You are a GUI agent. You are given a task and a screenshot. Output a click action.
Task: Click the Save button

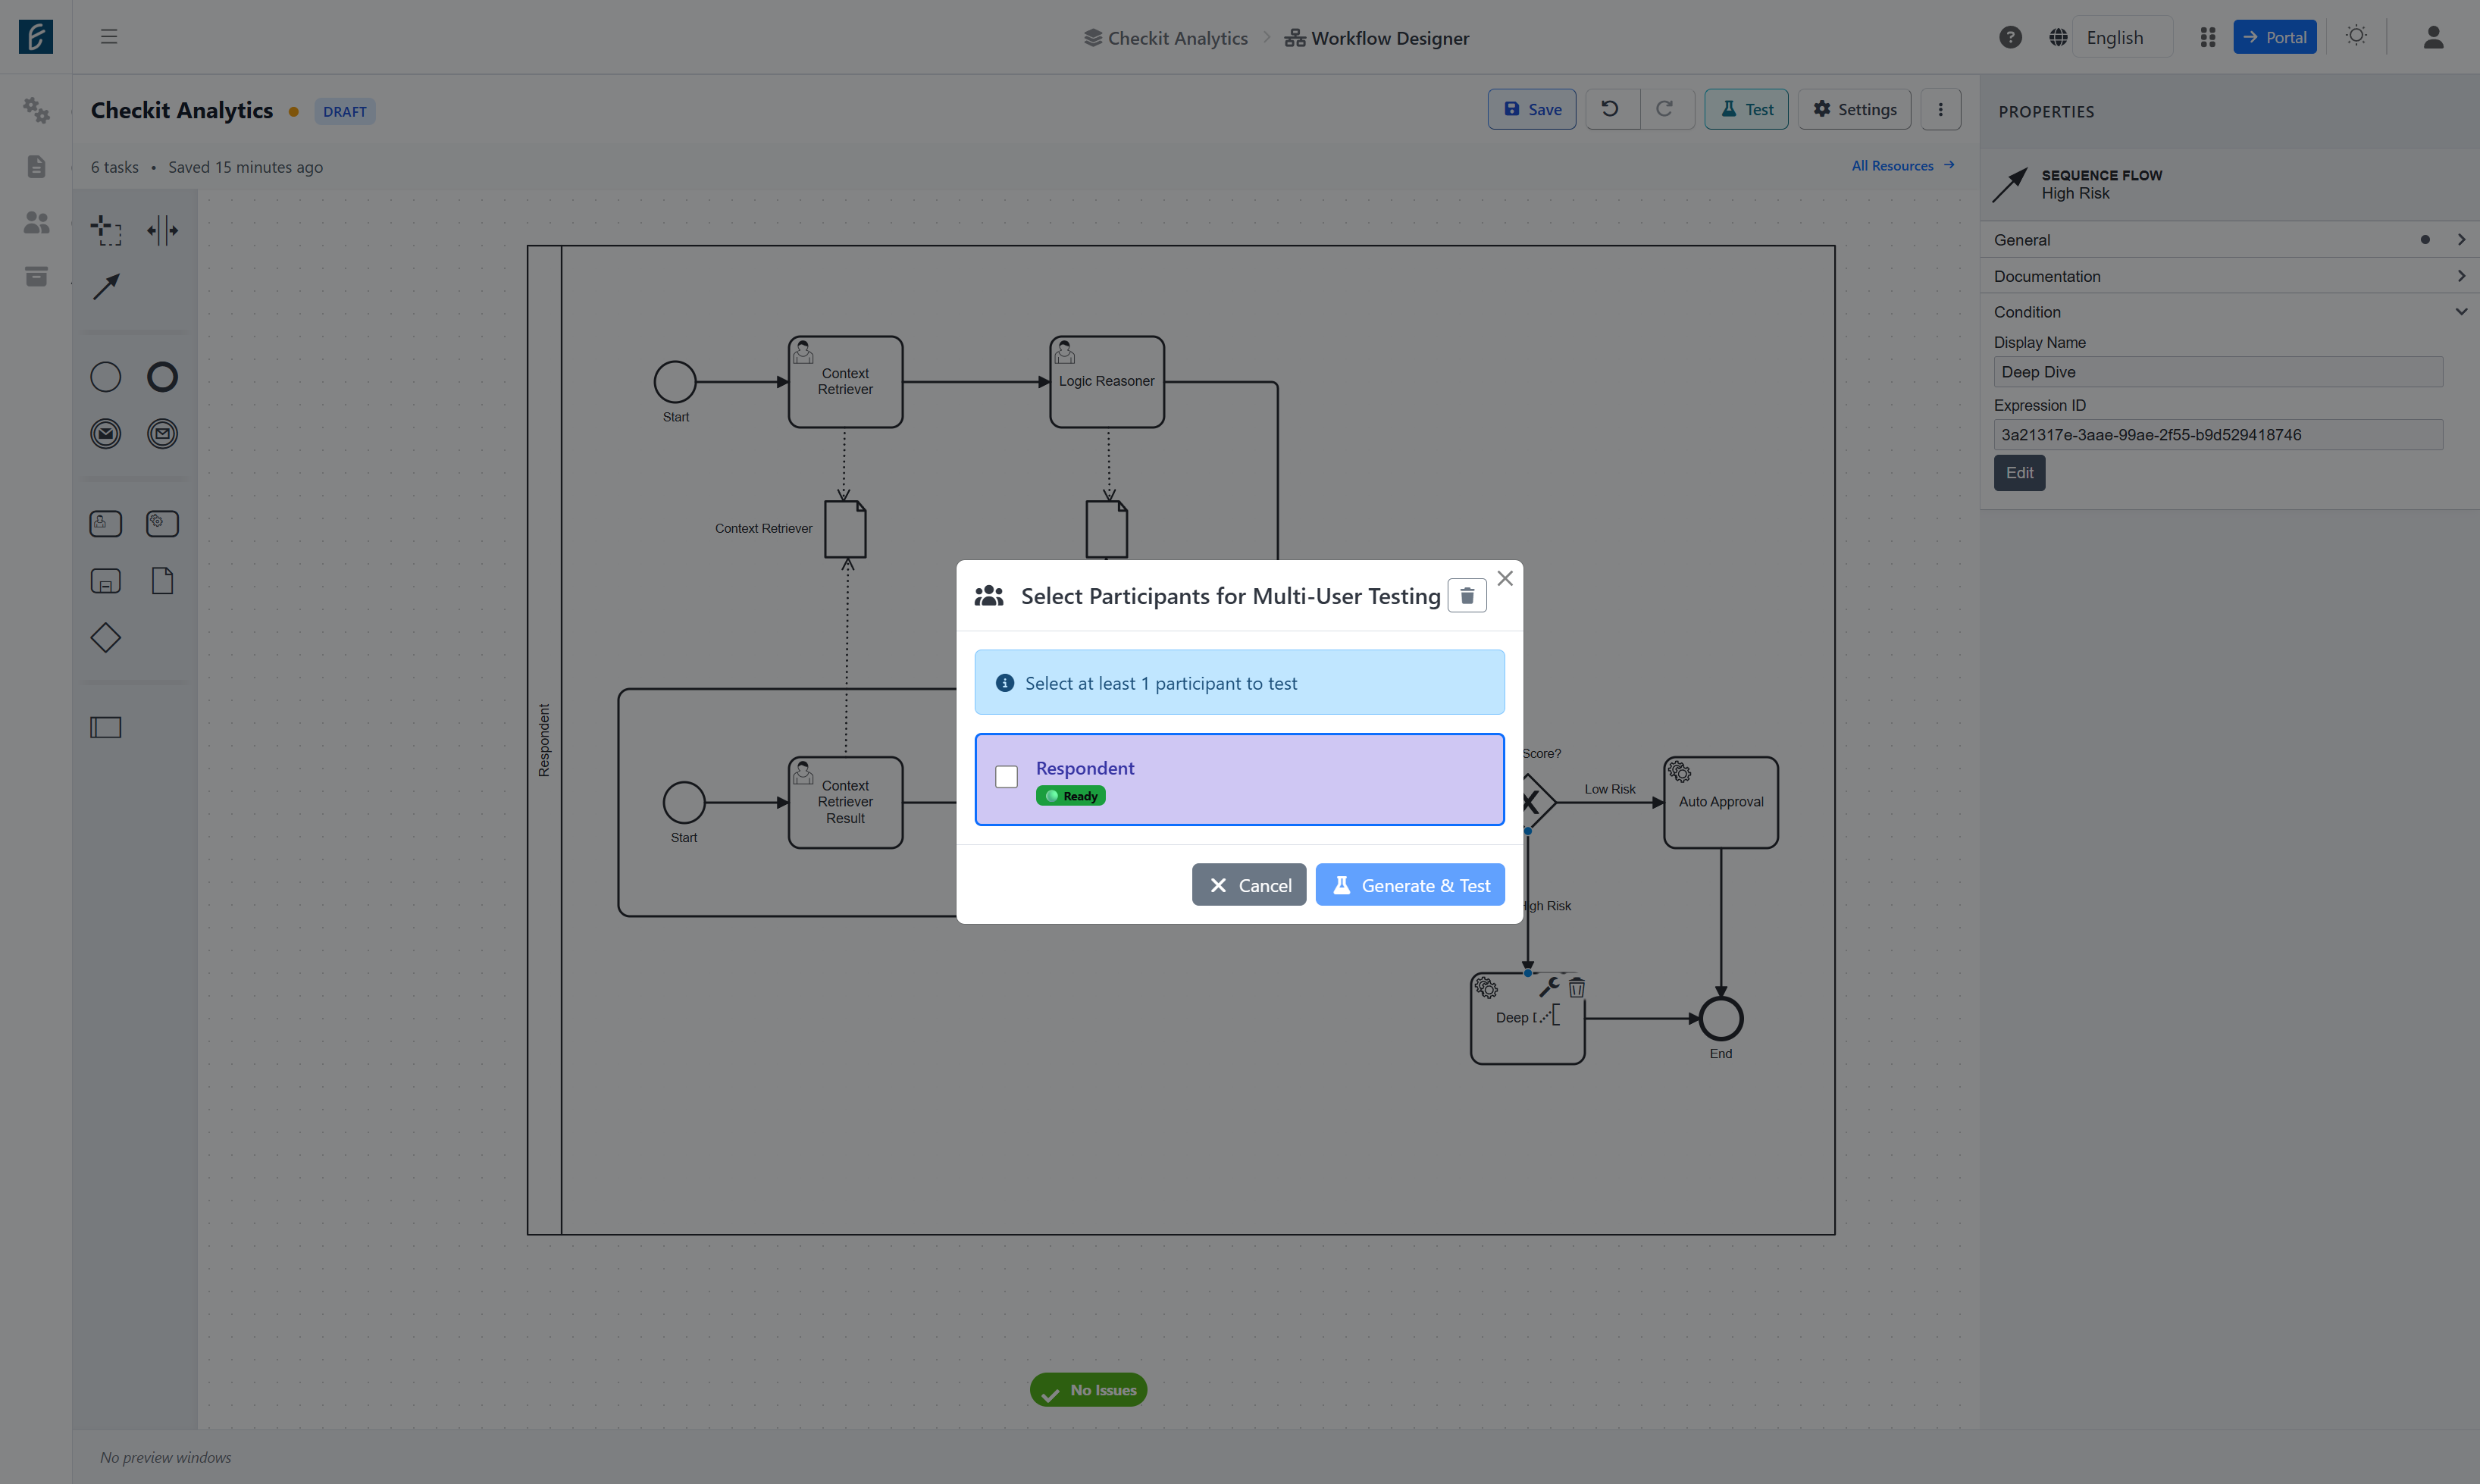(1531, 109)
